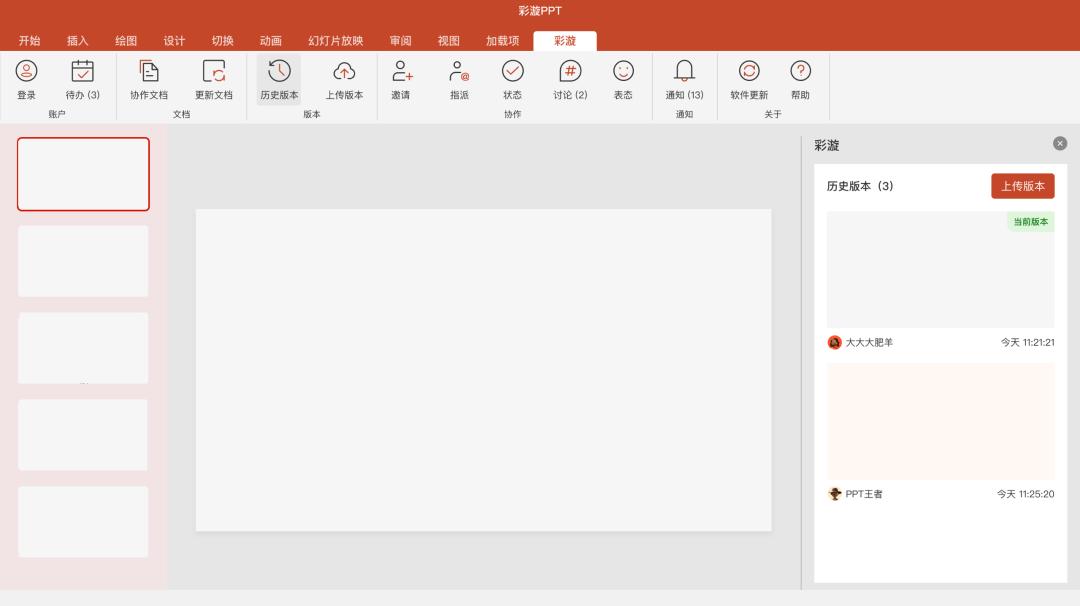Image resolution: width=1080 pixels, height=606 pixels.
Task: Open 待办 (3) to-do list
Action: click(x=82, y=80)
